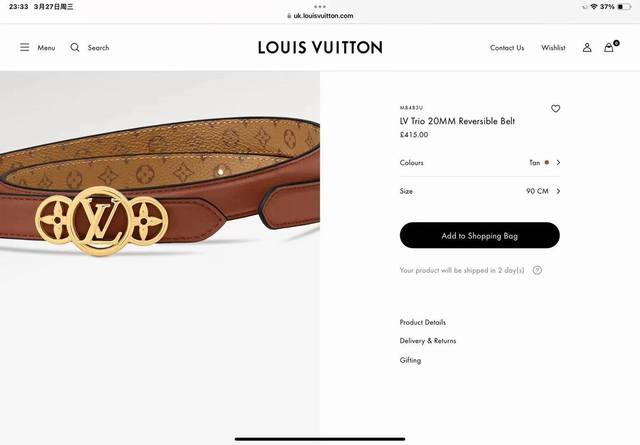Expand the Colours option chevron

(x=558, y=162)
